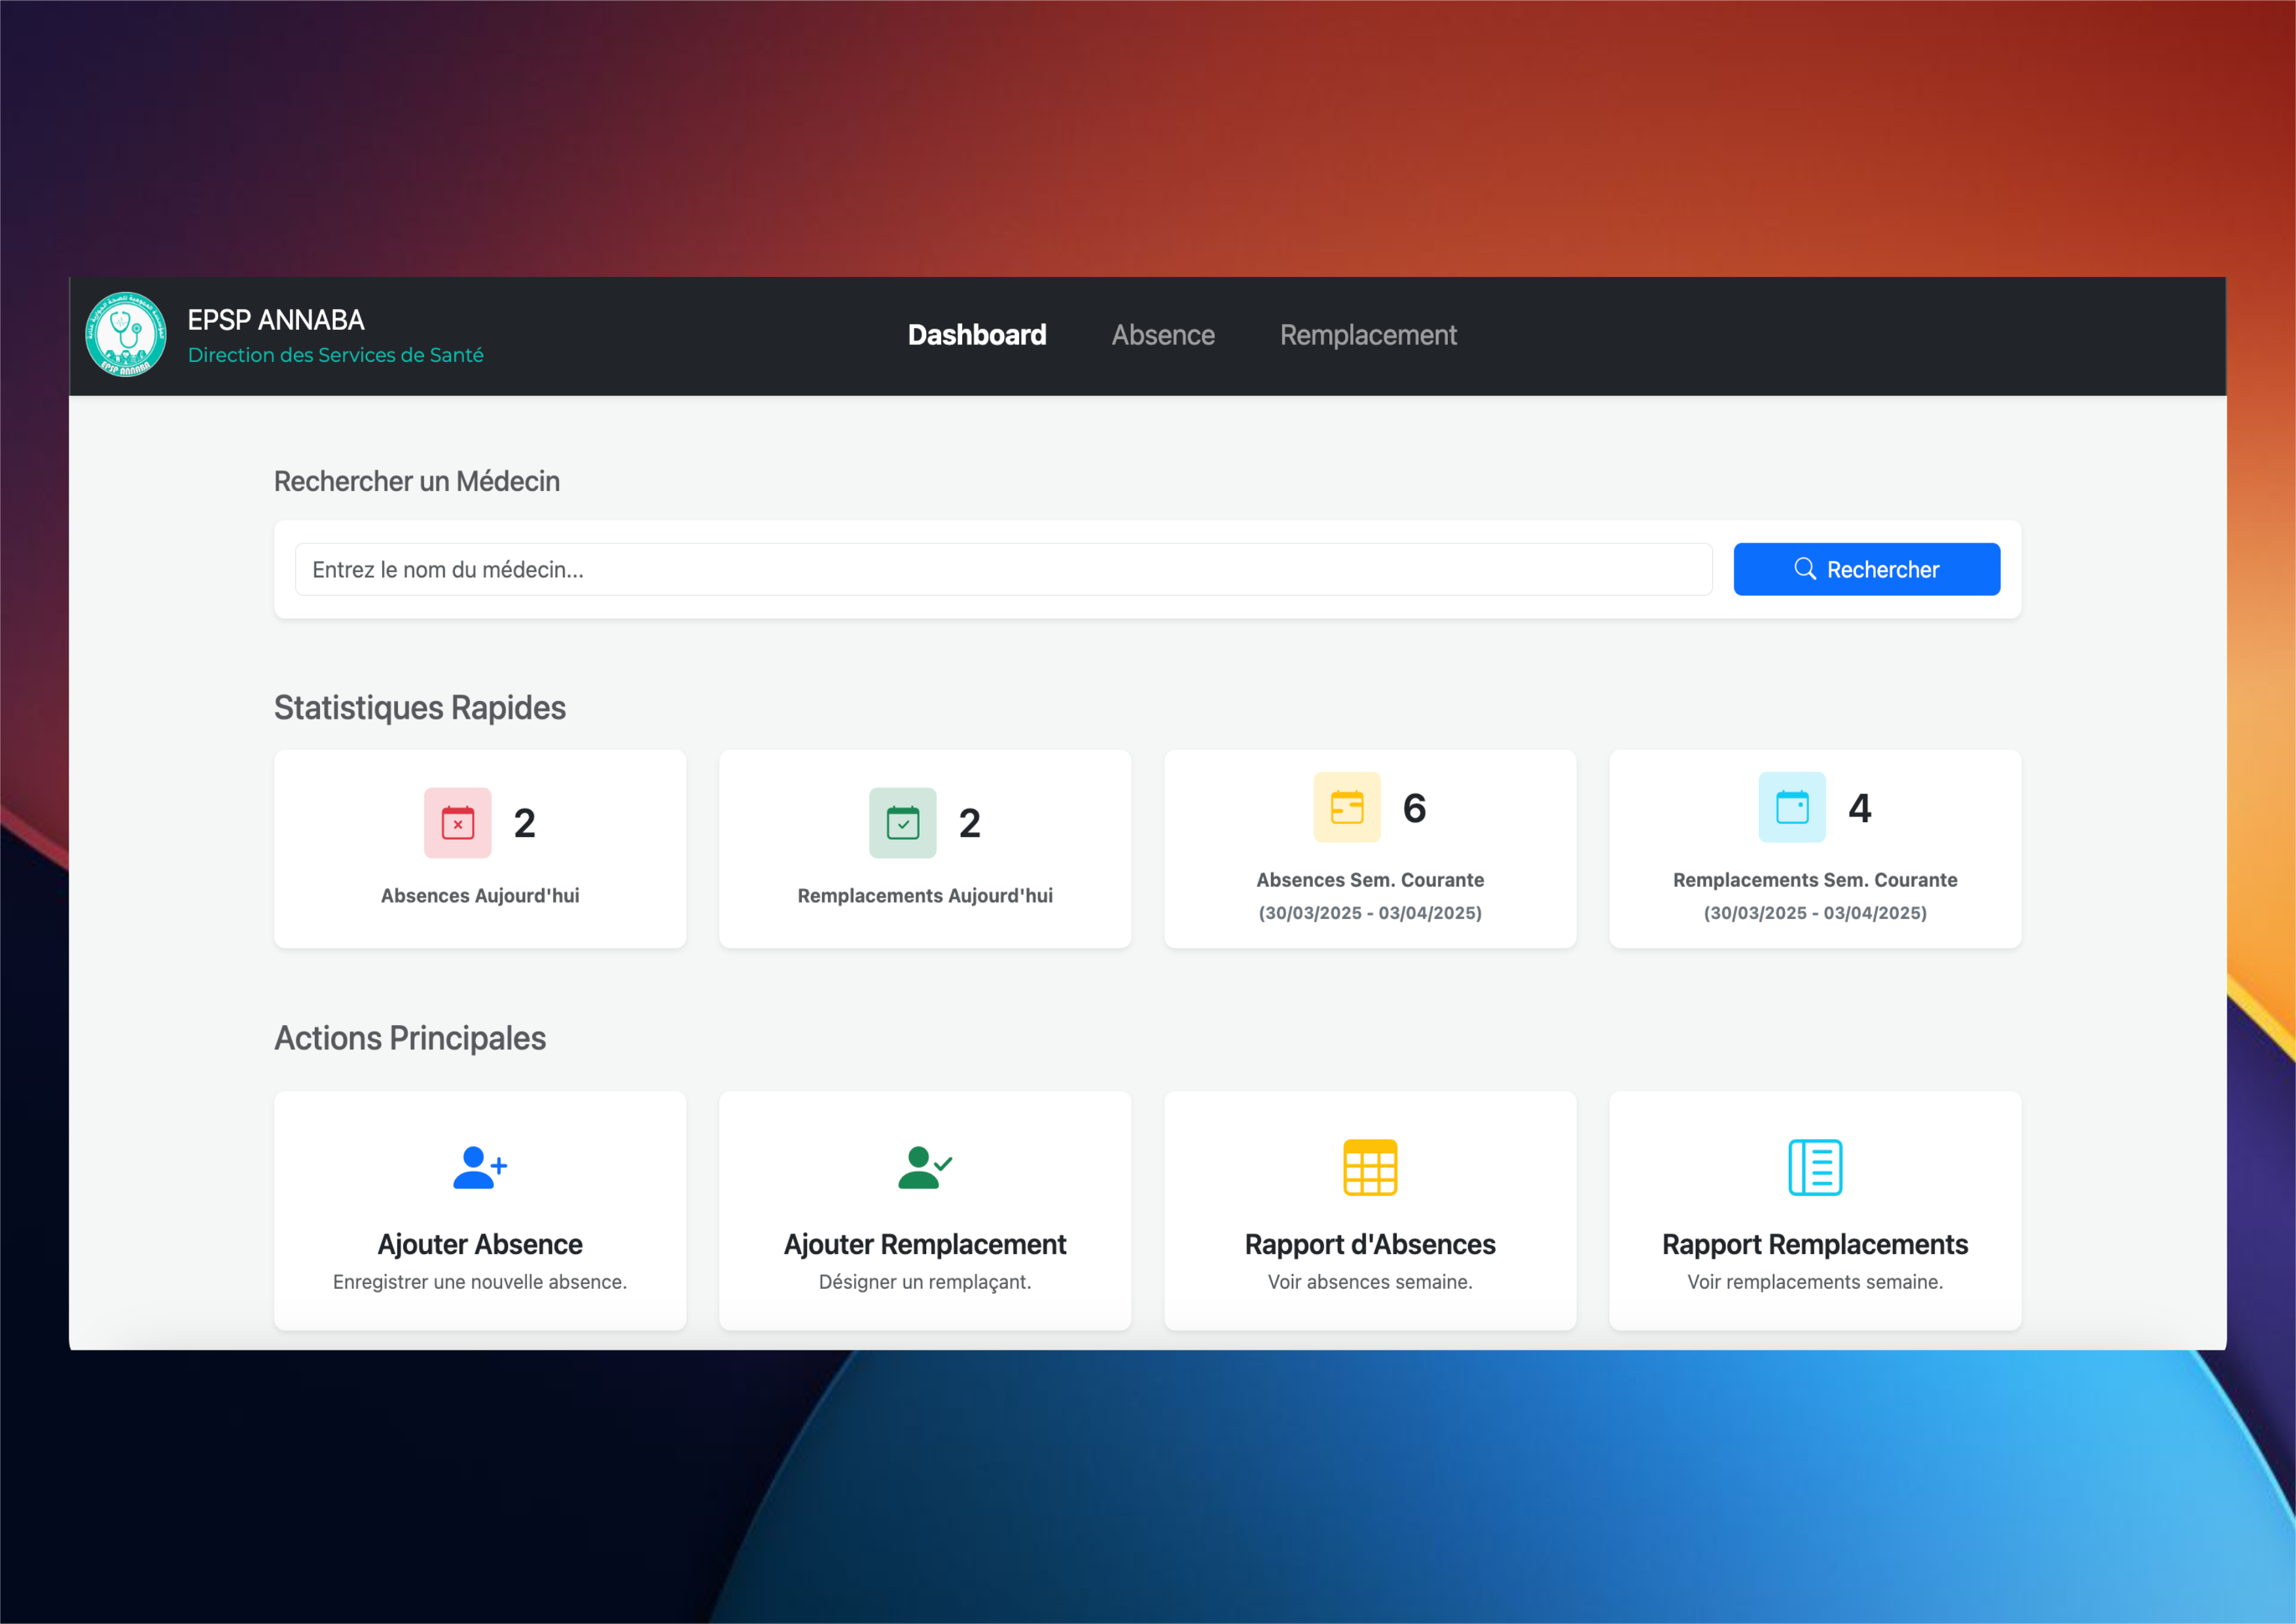Go to the Remplacement nav tab
Image resolution: width=2296 pixels, height=1624 pixels.
(1367, 335)
